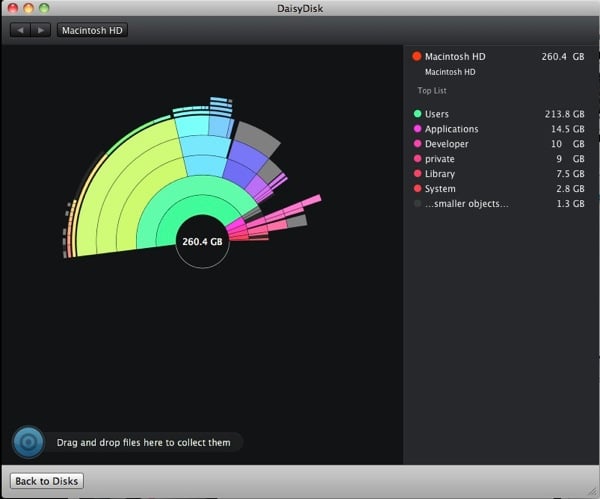600x499 pixels.
Task: Click the blue collector target icon
Action: 28,442
